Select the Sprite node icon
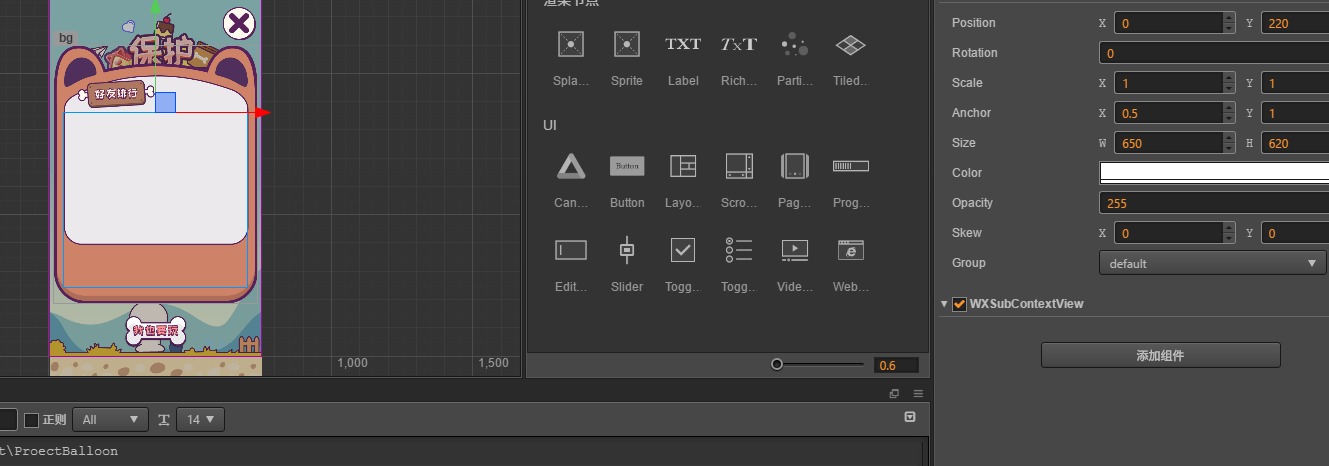This screenshot has width=1329, height=466. point(627,44)
